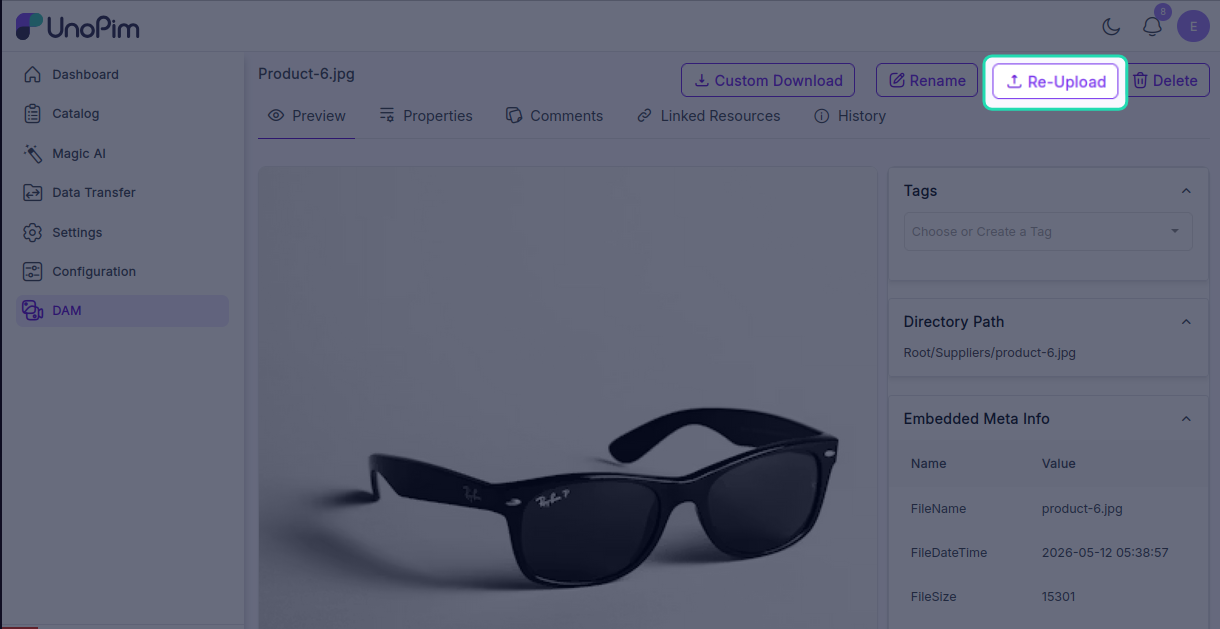Select the Root/Suppliers/product-6.jpg path text
The width and height of the screenshot is (1220, 629).
(x=990, y=353)
